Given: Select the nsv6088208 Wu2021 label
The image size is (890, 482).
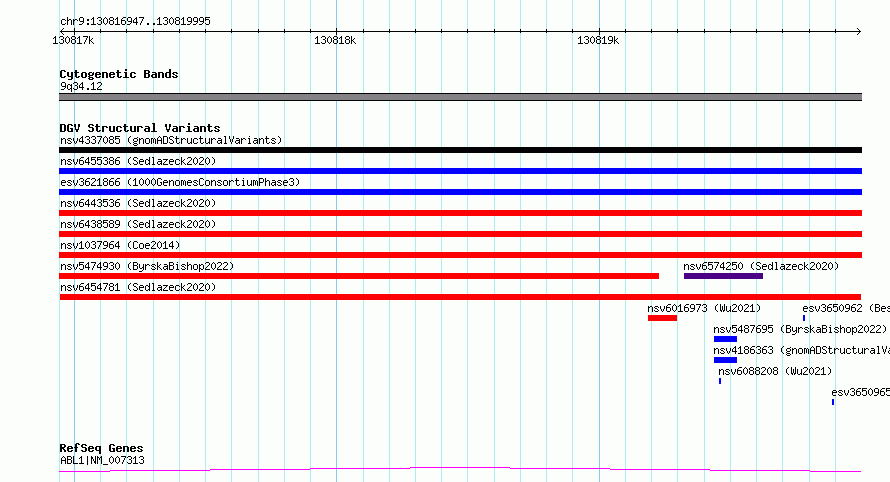Looking at the screenshot, I should point(775,371).
